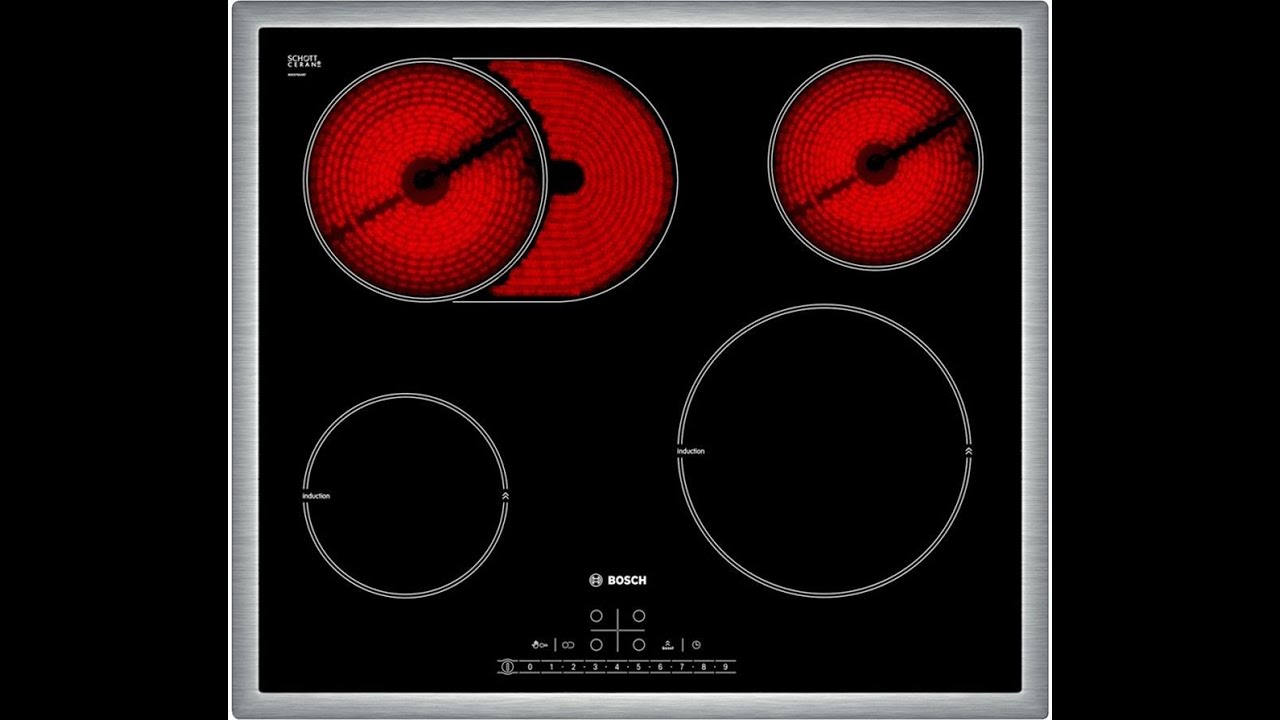Screen dimensions: 1280x720
Task: Touch the glowing rear-right heating zone
Action: [x=876, y=162]
